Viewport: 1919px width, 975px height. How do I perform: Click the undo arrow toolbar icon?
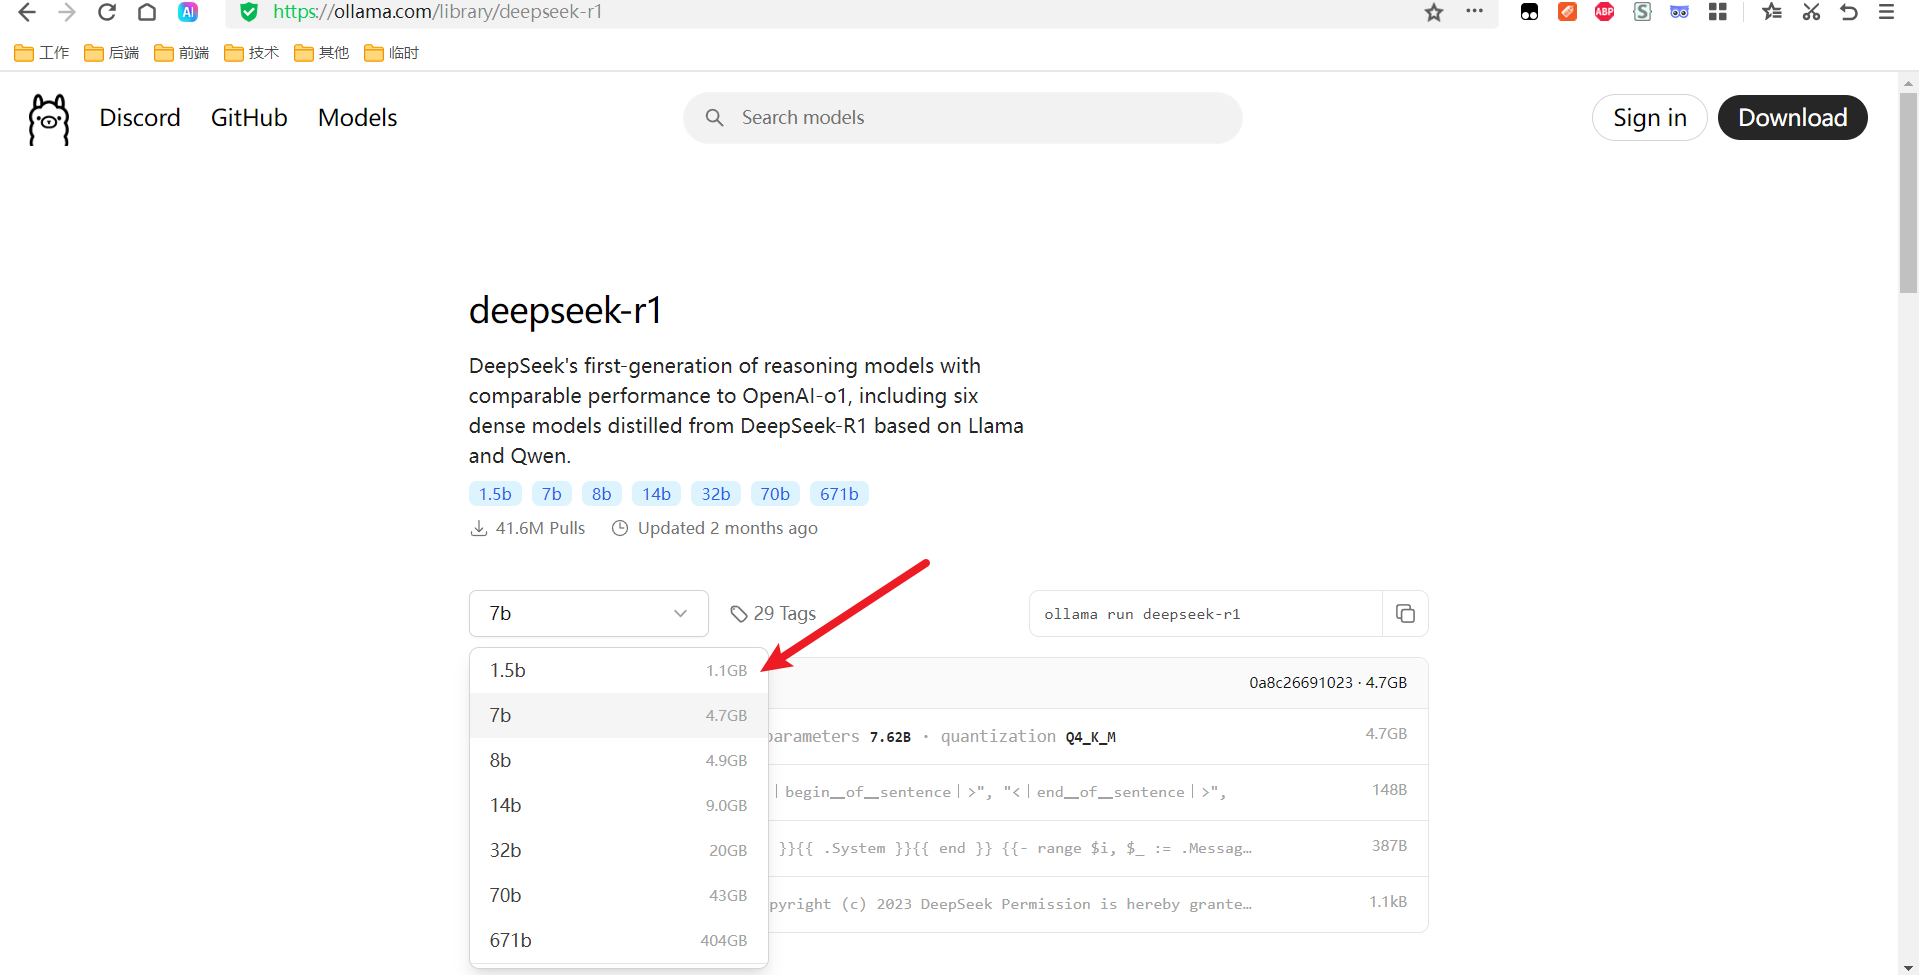click(1849, 12)
